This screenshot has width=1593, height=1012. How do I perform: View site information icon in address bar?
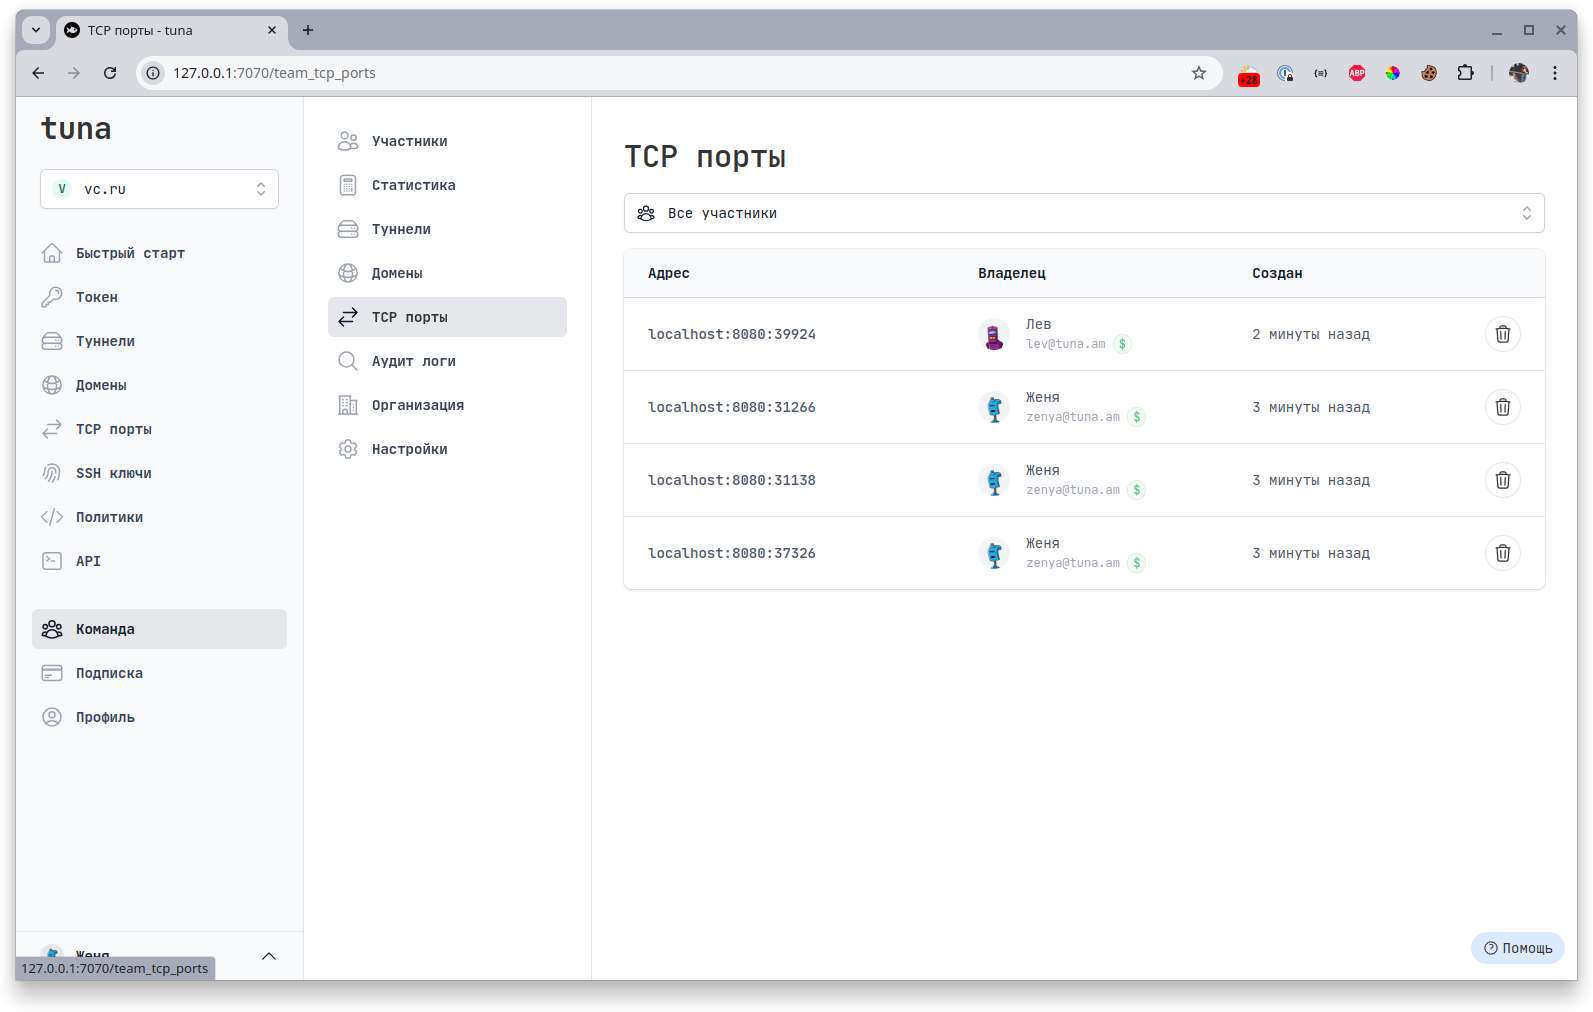pos(153,73)
